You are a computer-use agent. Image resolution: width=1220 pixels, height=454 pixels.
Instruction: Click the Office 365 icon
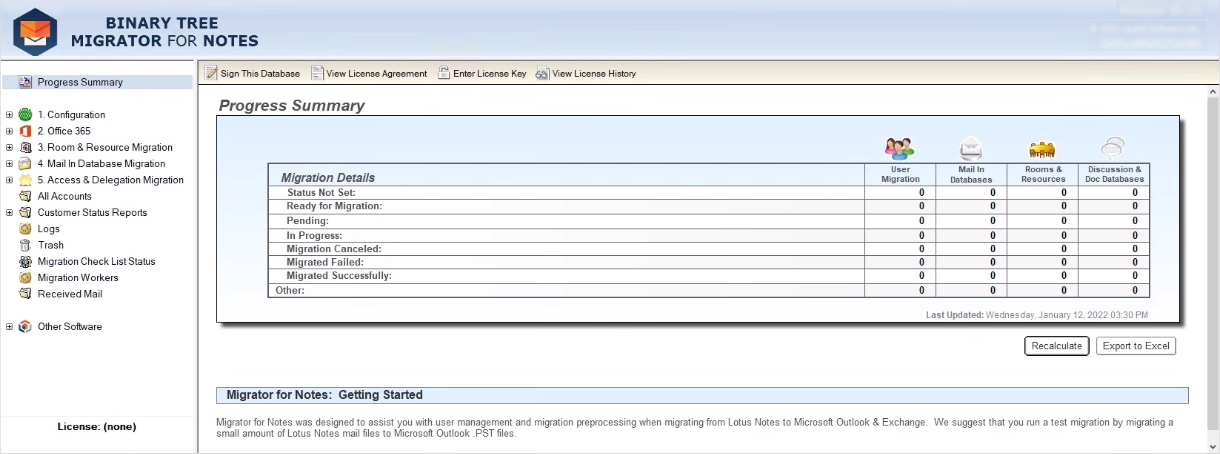point(26,131)
